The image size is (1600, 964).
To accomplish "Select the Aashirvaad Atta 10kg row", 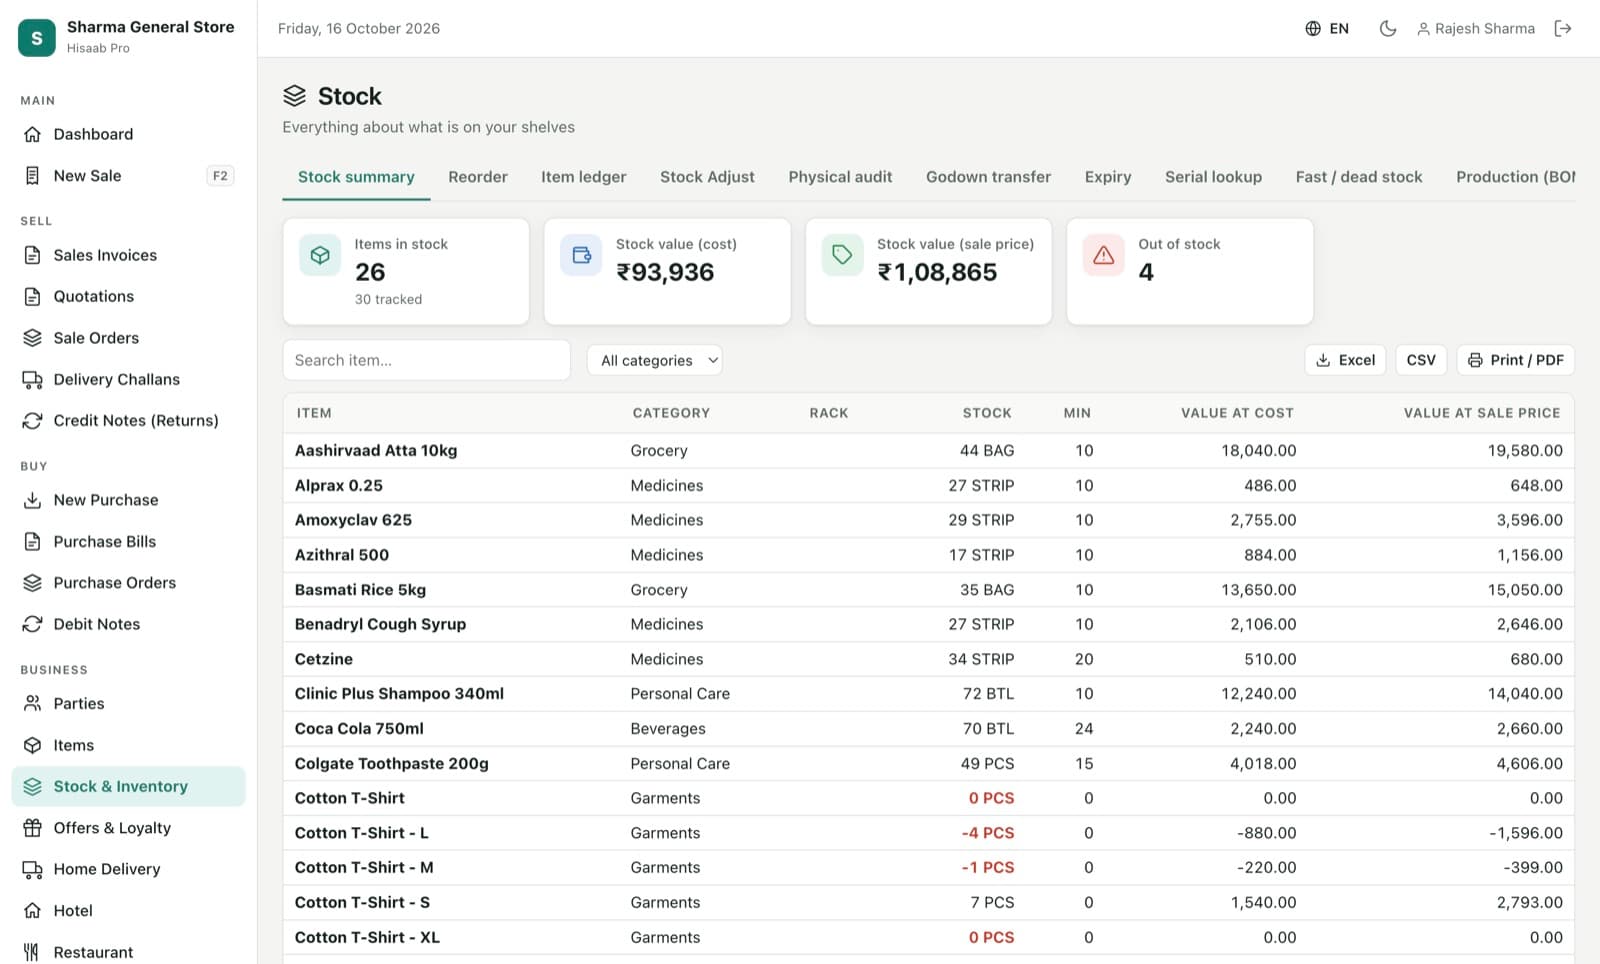I will coord(929,450).
